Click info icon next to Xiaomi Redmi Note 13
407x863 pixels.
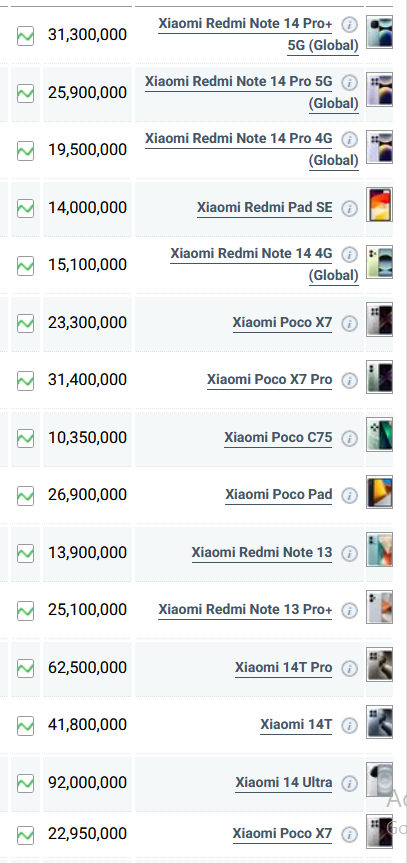[349, 553]
